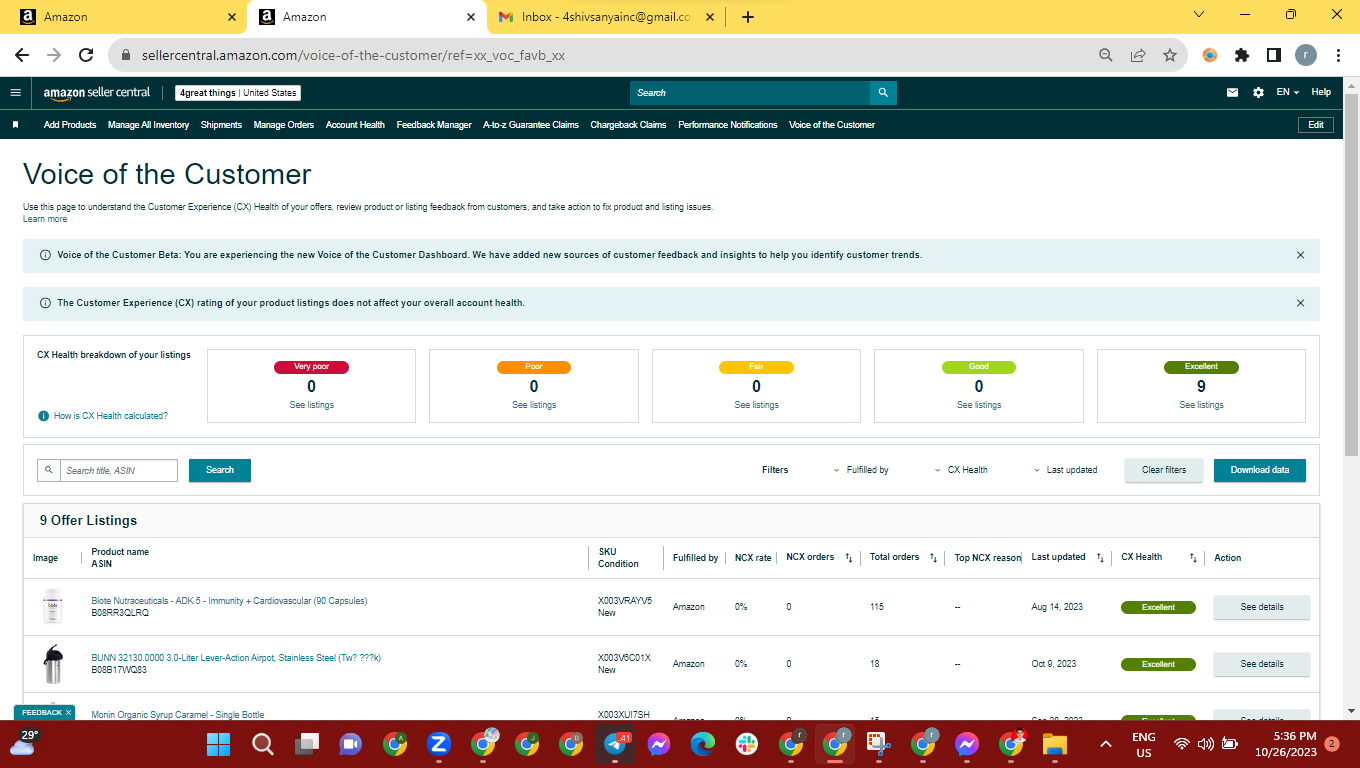This screenshot has width=1360, height=768.
Task: Show hidden icons in the system tray
Action: click(1106, 744)
